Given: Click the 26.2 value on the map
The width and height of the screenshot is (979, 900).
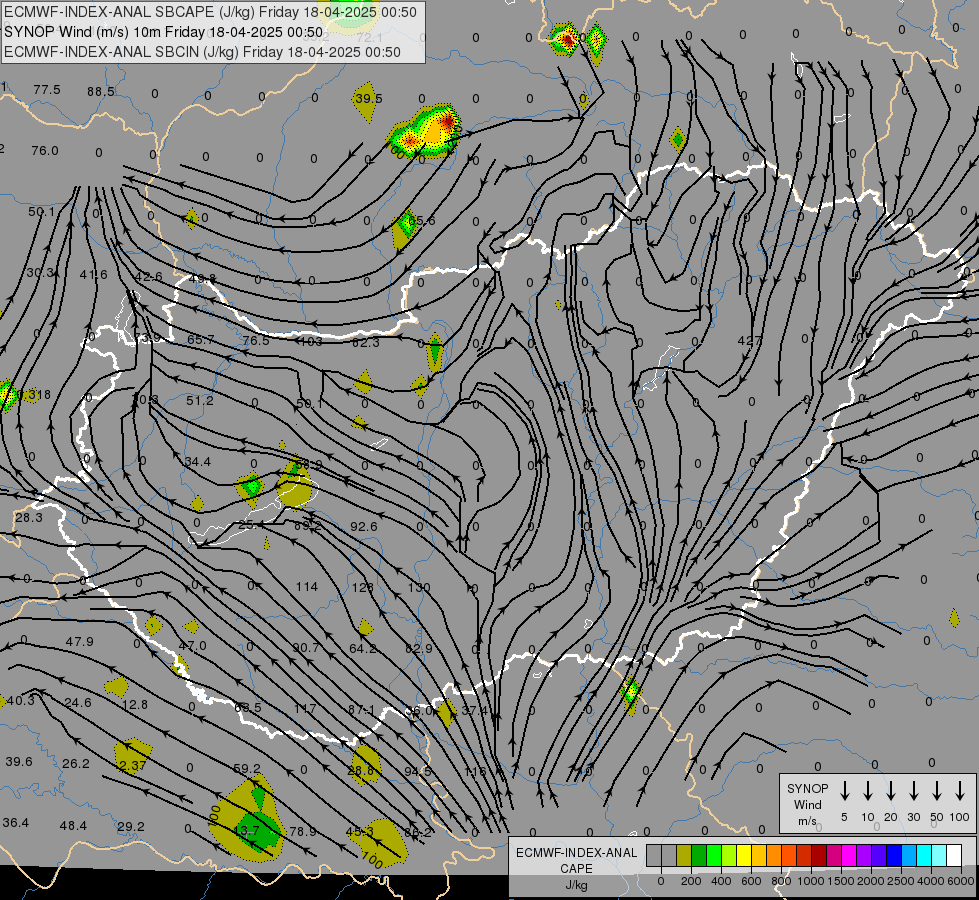Looking at the screenshot, I should coord(76,763).
